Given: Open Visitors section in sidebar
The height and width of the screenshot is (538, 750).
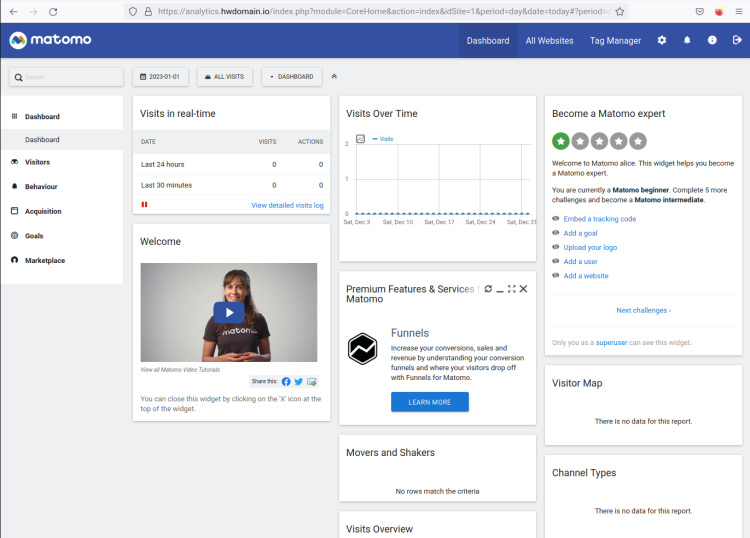Looking at the screenshot, I should tap(37, 162).
